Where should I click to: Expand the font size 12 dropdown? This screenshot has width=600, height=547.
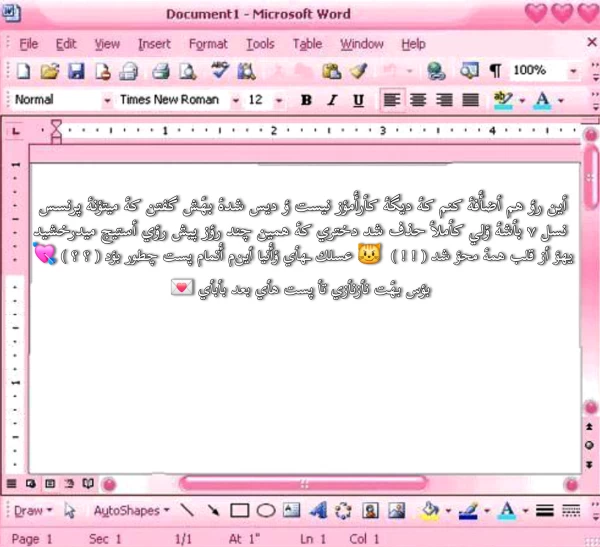279,101
